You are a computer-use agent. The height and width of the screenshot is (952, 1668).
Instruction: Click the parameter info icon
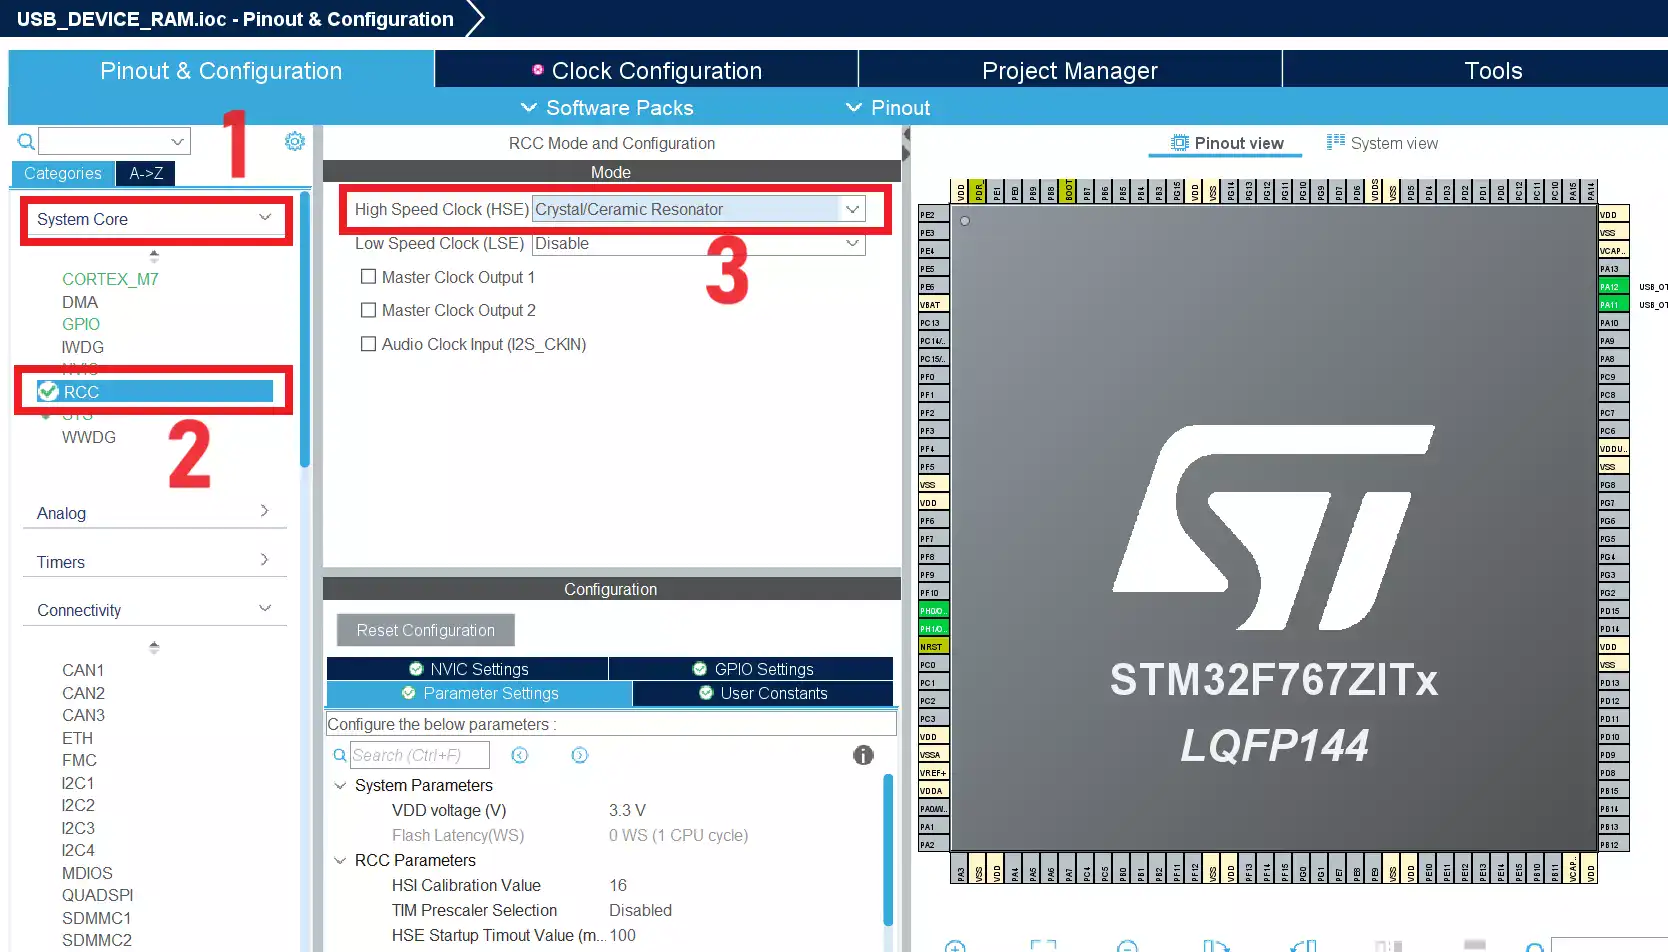[x=863, y=755]
